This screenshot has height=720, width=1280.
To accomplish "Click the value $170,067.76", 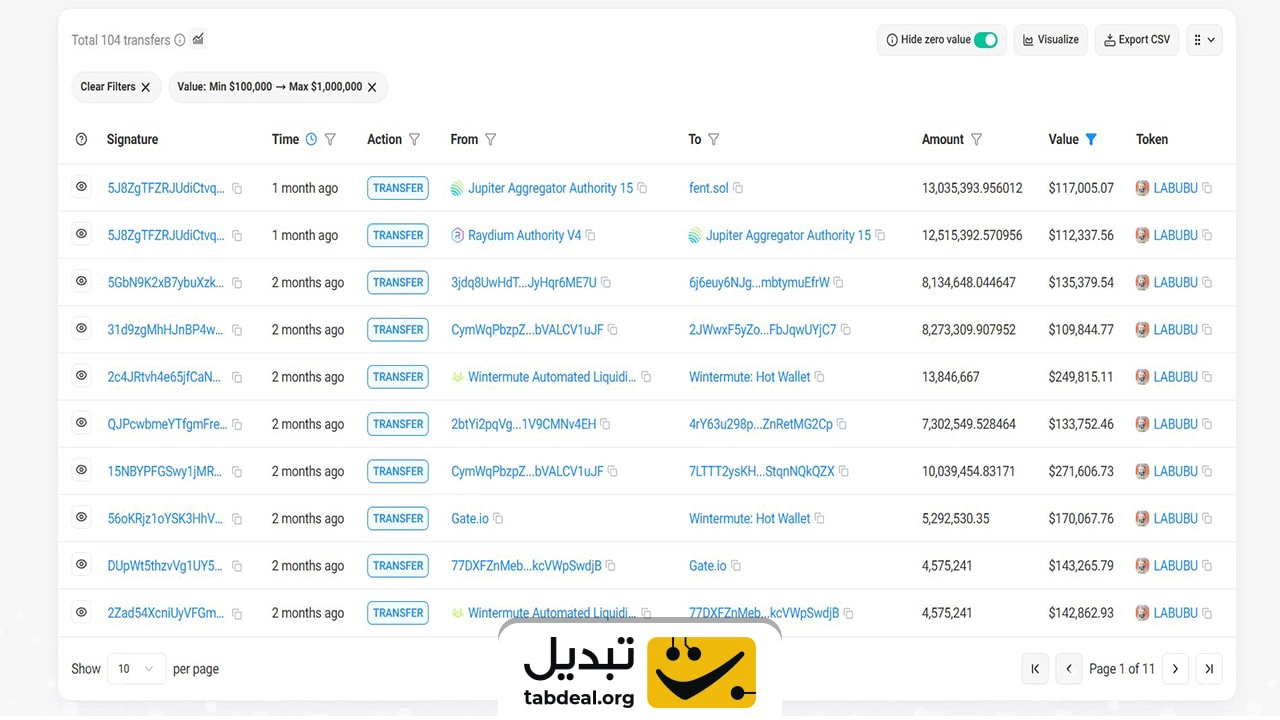I will pyautogui.click(x=1081, y=518).
